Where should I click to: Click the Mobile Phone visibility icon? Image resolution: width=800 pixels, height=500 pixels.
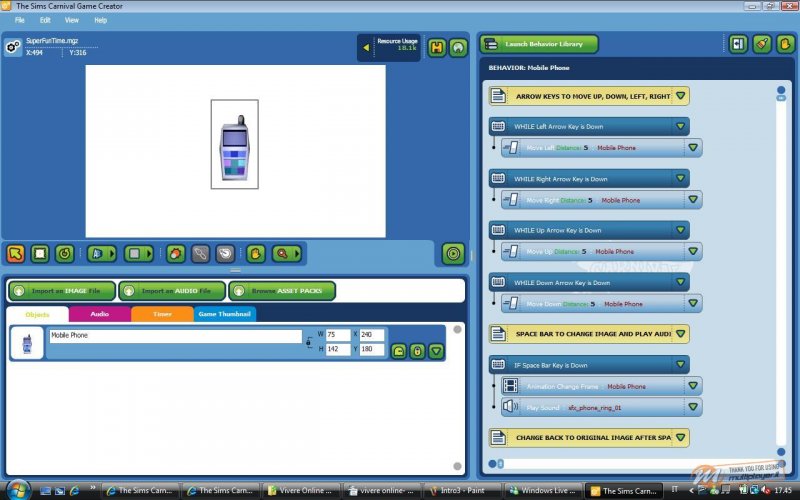click(x=398, y=351)
